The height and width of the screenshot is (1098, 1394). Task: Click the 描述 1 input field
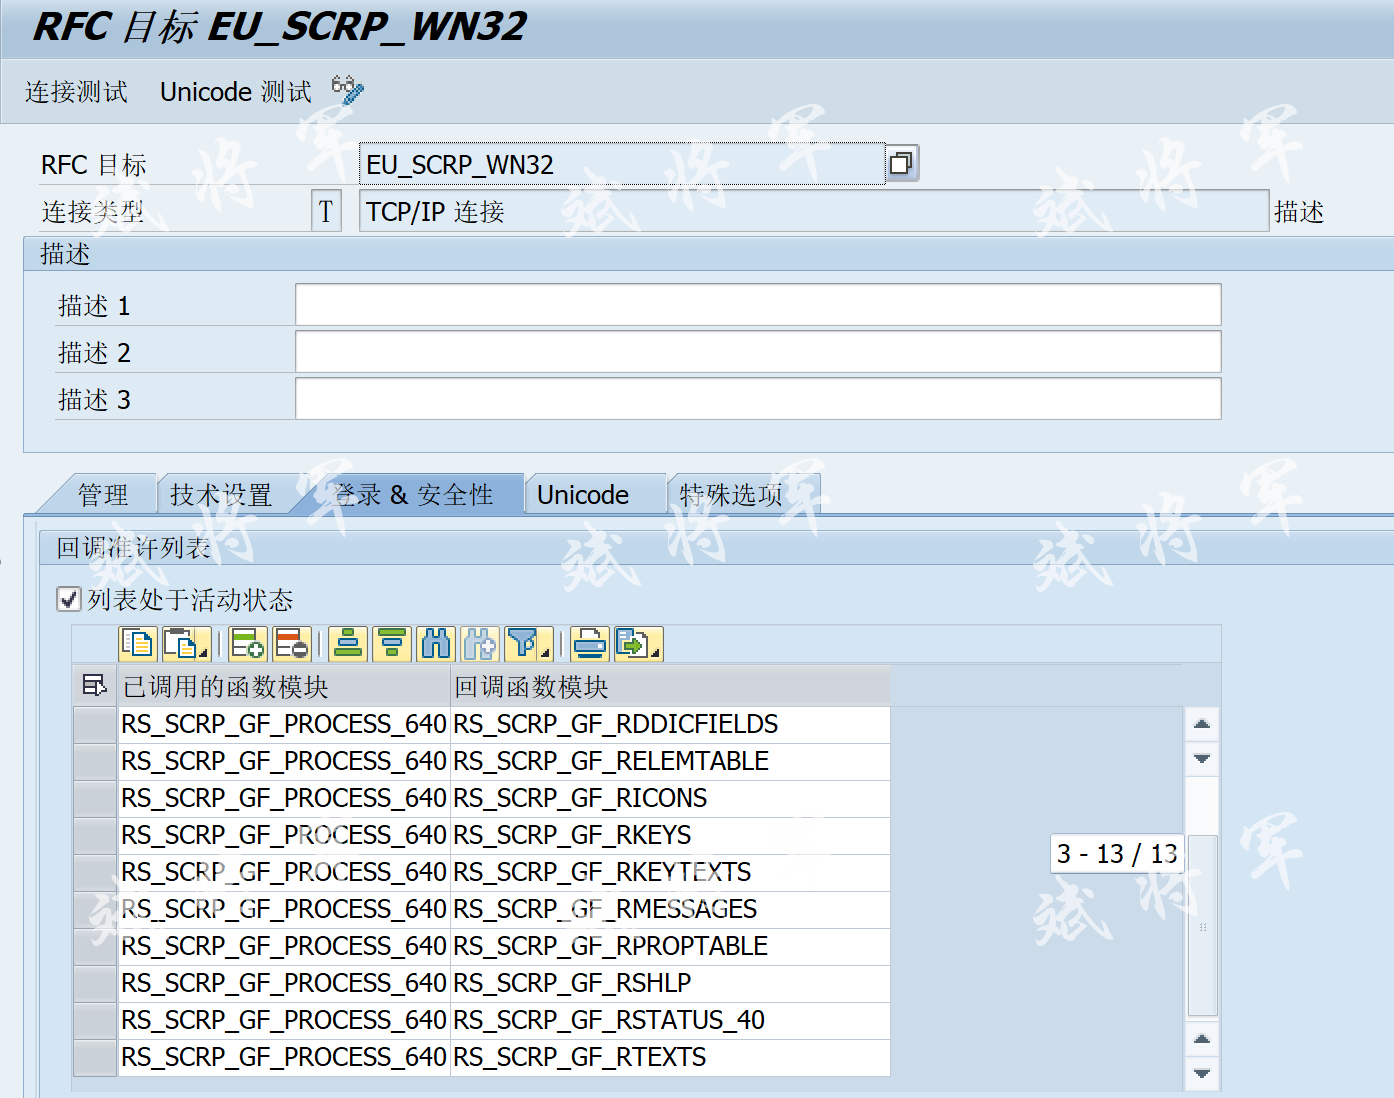[758, 304]
